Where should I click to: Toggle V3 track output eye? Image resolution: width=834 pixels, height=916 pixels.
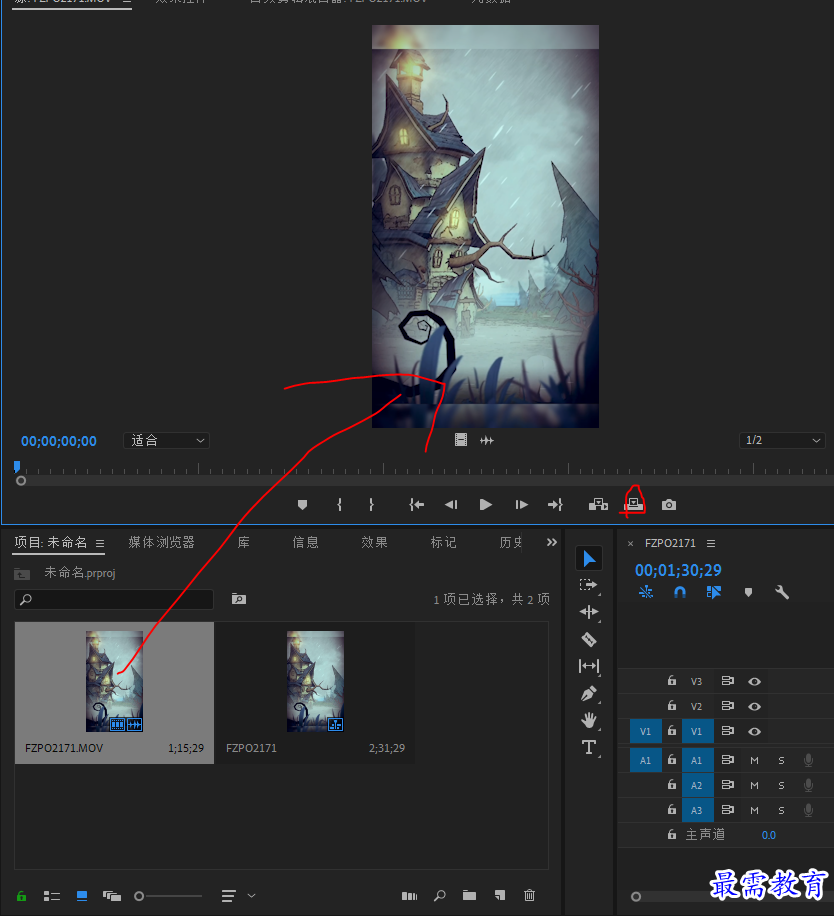click(755, 681)
